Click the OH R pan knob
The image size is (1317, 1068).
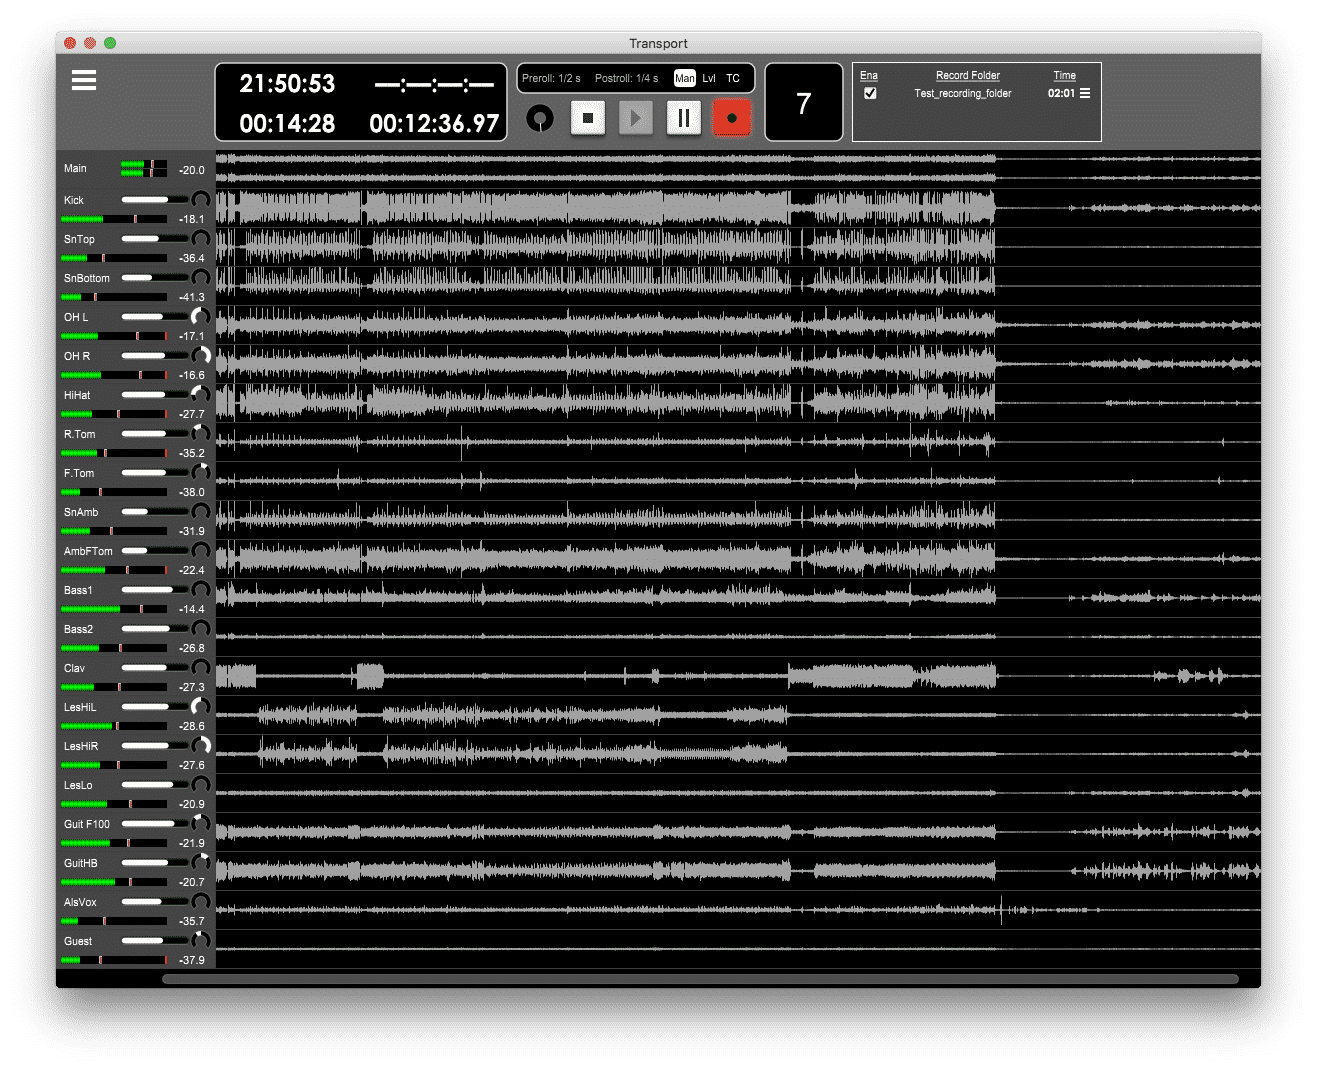tap(201, 356)
